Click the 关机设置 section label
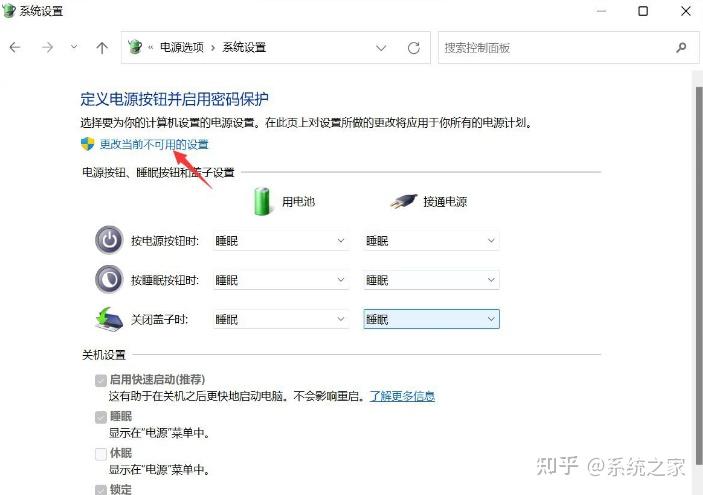Viewport: 703px width, 495px height. click(104, 355)
